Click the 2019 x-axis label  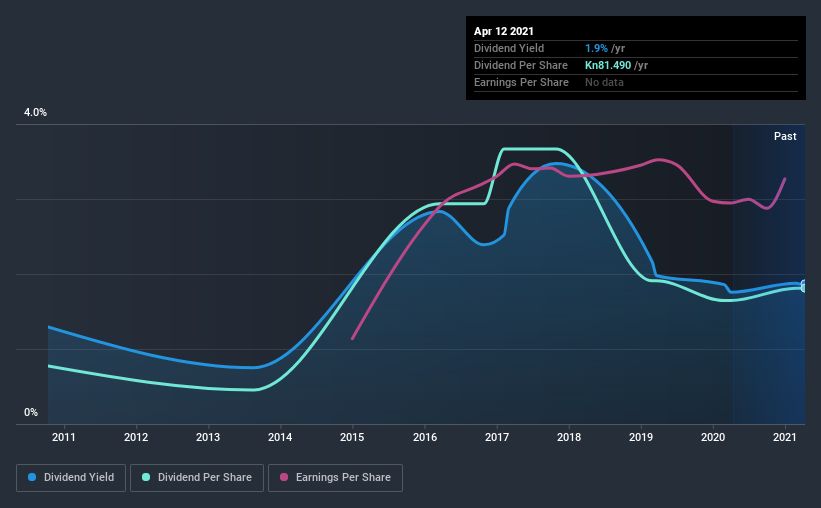coord(641,437)
